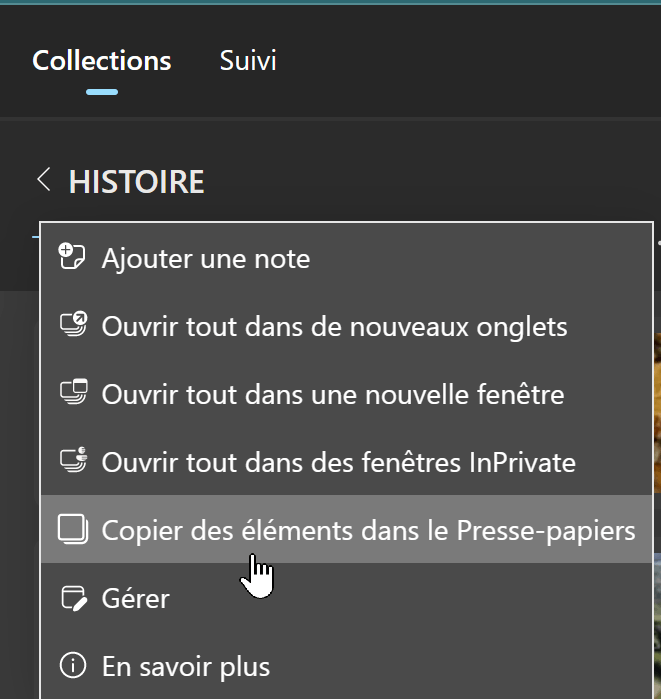
Task: Select 'Ajouter une note' menu entry
Action: click(x=205, y=259)
